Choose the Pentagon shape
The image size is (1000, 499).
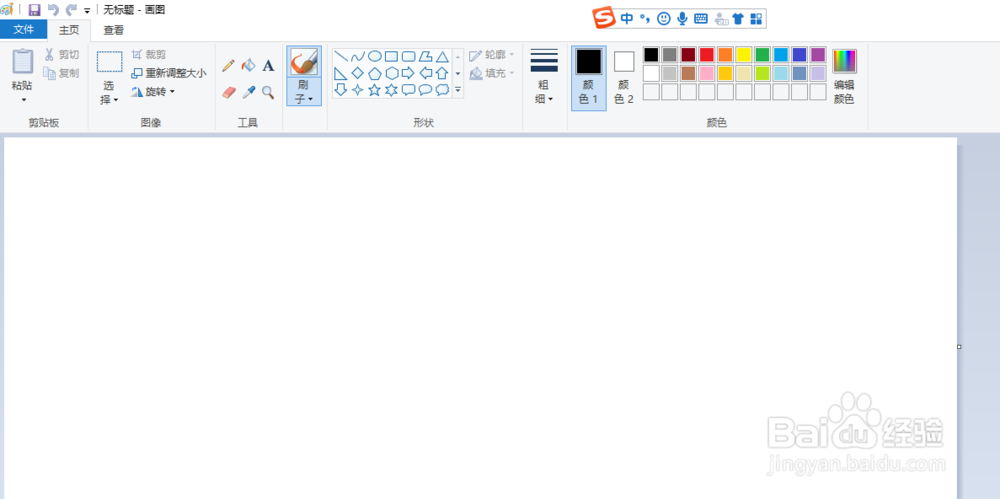point(374,73)
